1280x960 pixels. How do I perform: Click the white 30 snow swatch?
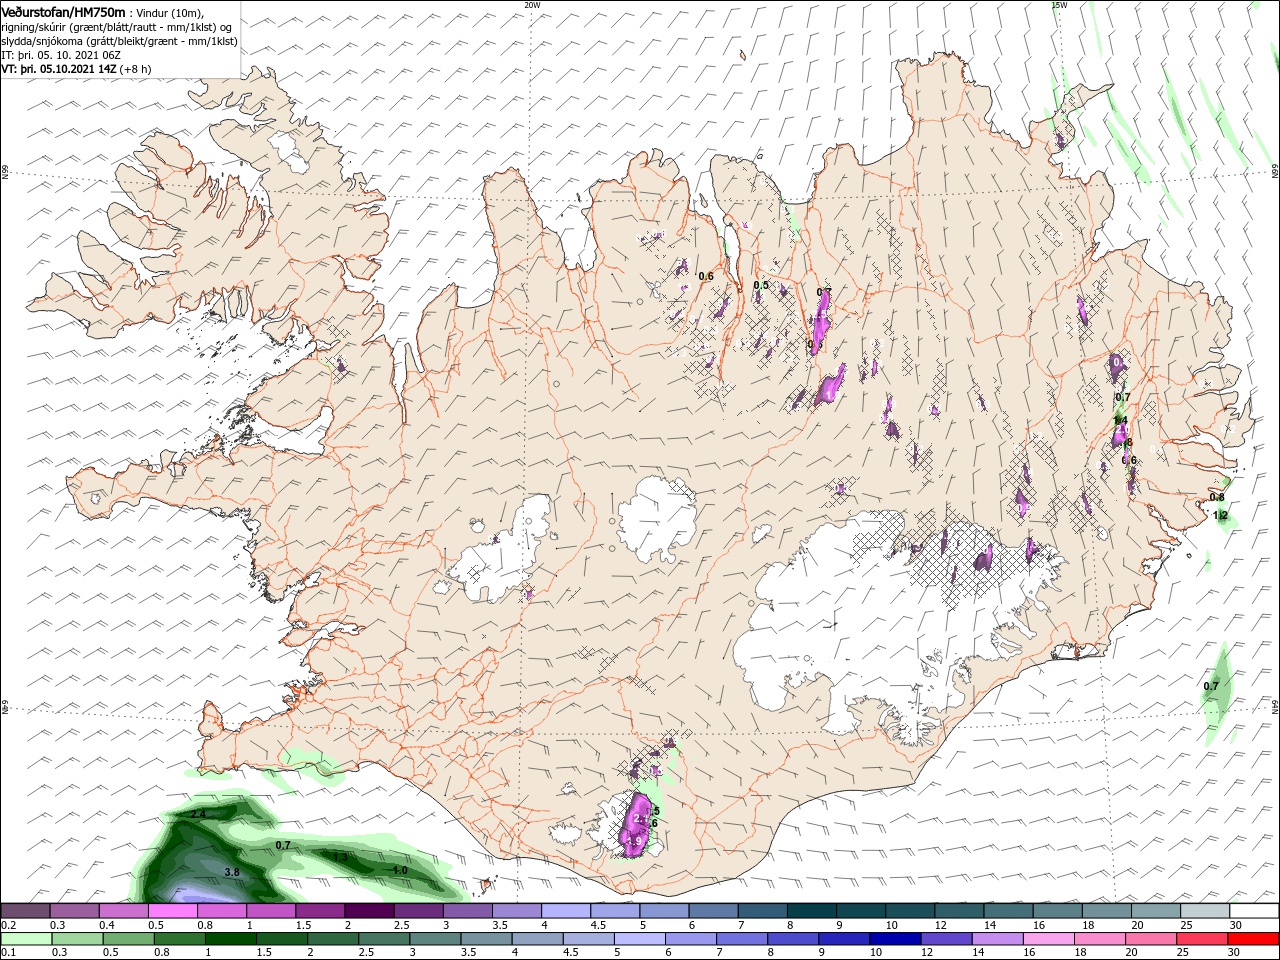(x=1253, y=911)
